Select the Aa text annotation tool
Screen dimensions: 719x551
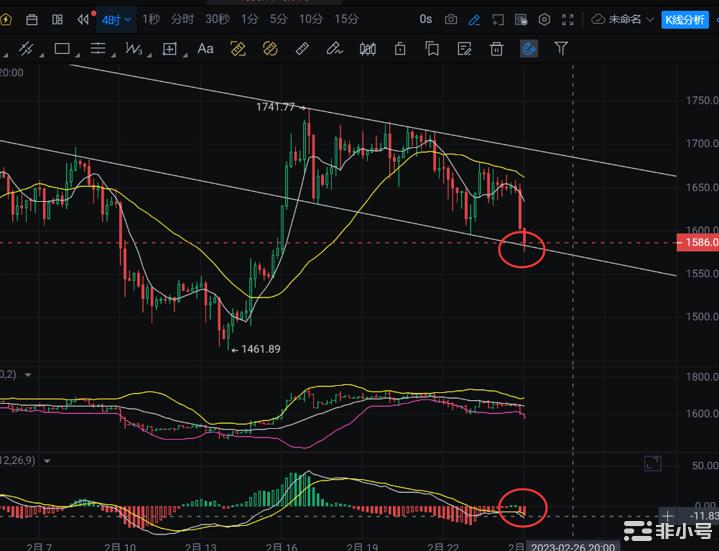click(x=205, y=49)
